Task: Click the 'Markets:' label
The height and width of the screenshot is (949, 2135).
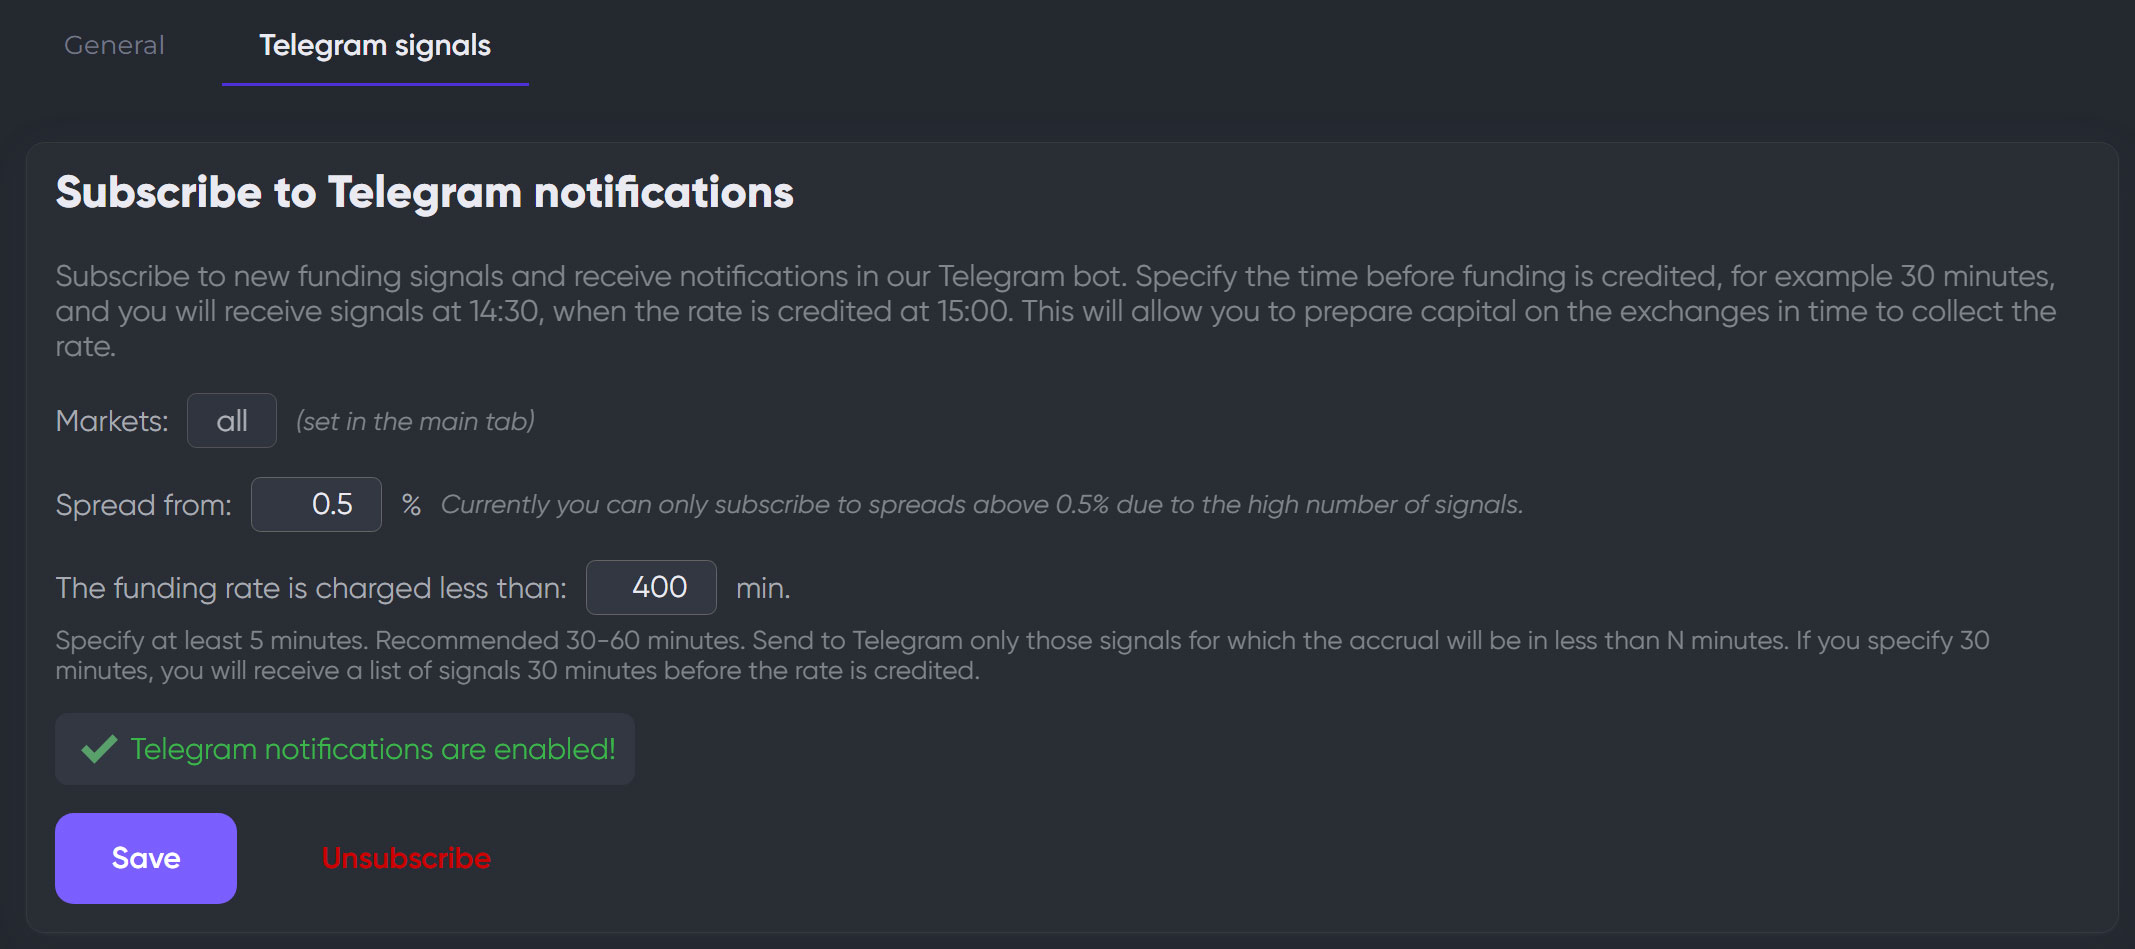Action: coord(112,421)
